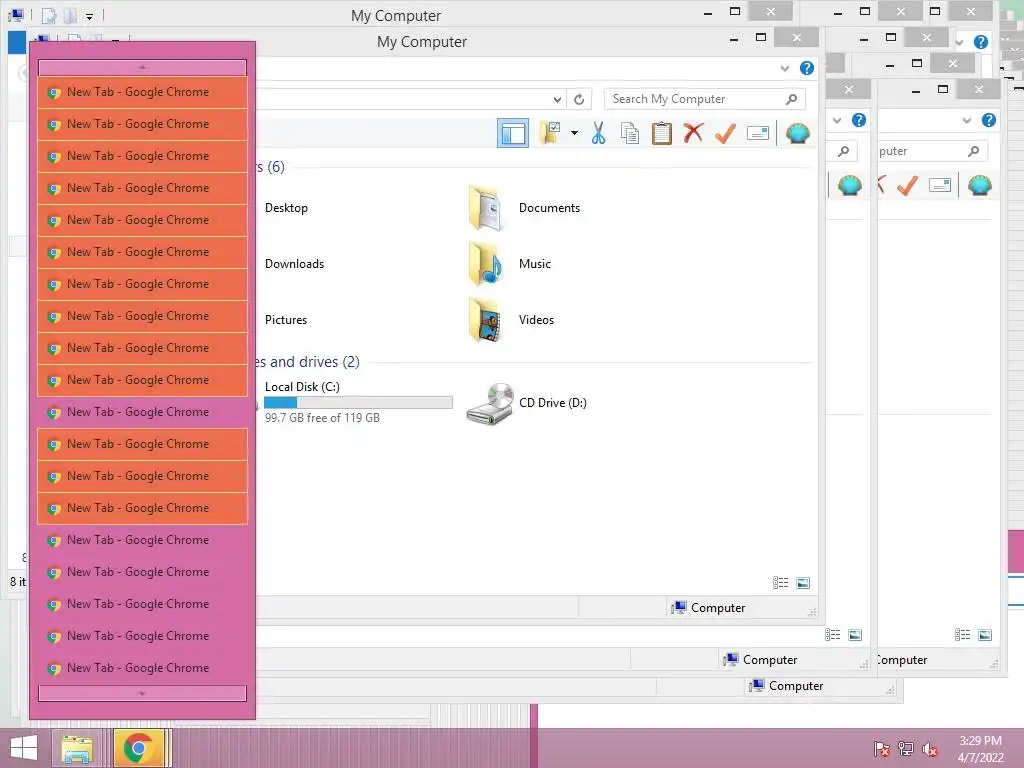Open Customize Quick Access Toolbar dropdown, backmost window
This screenshot has height=768, width=1024.
pyautogui.click(x=89, y=16)
